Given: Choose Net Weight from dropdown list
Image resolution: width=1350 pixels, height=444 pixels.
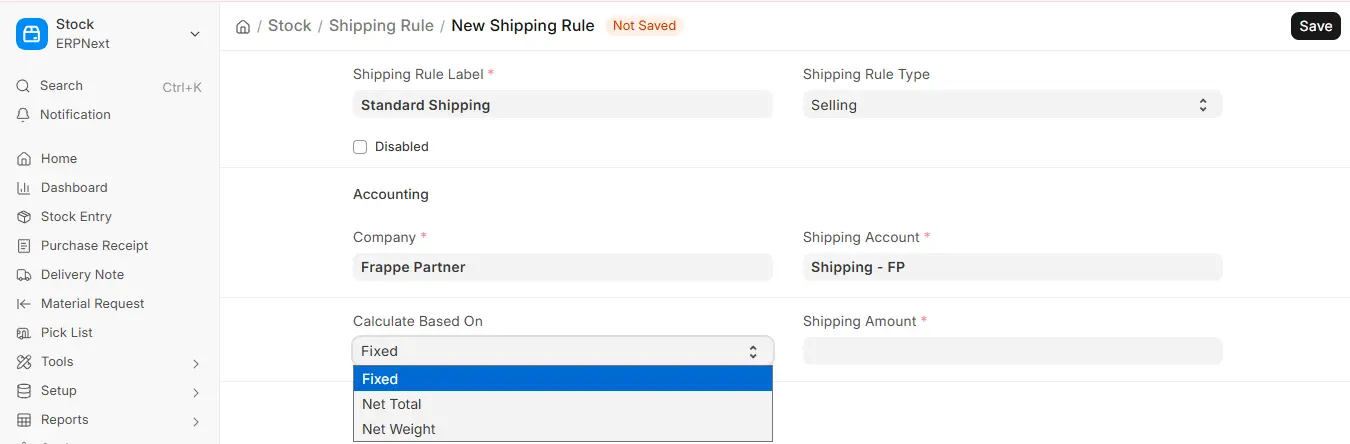Looking at the screenshot, I should pos(563,429).
